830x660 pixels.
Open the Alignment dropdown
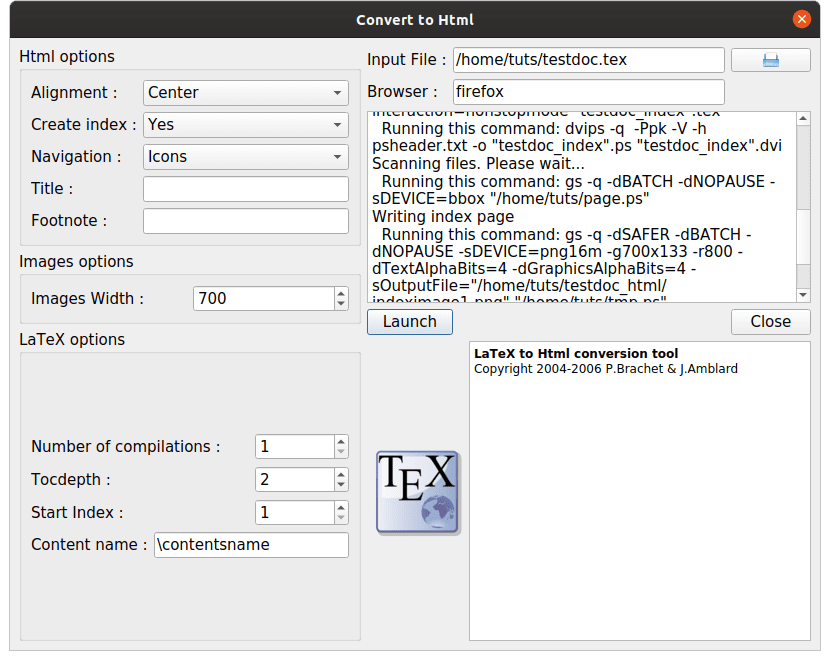(x=245, y=92)
